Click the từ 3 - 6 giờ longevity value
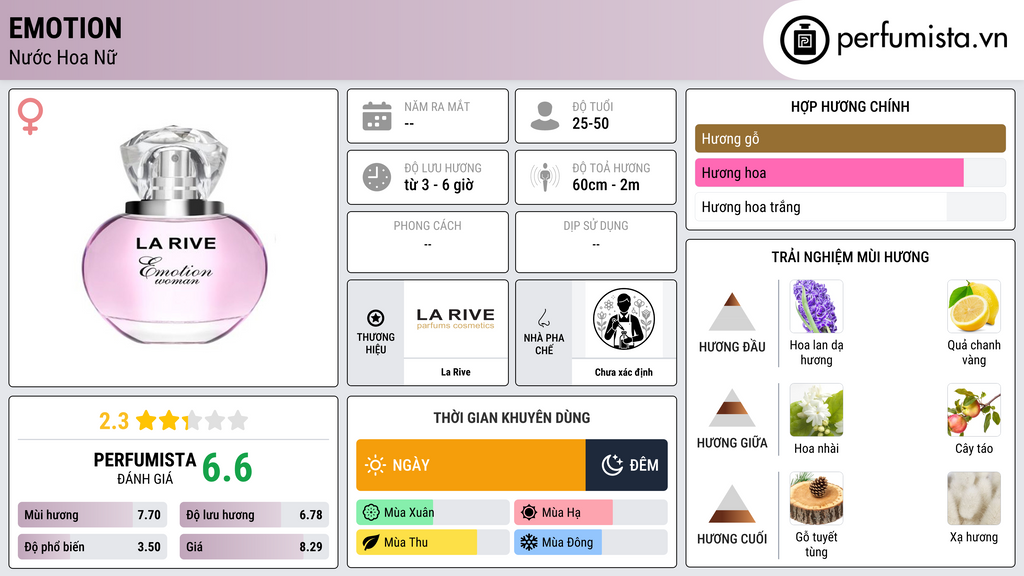Image resolution: width=1024 pixels, height=576 pixels. point(439,185)
